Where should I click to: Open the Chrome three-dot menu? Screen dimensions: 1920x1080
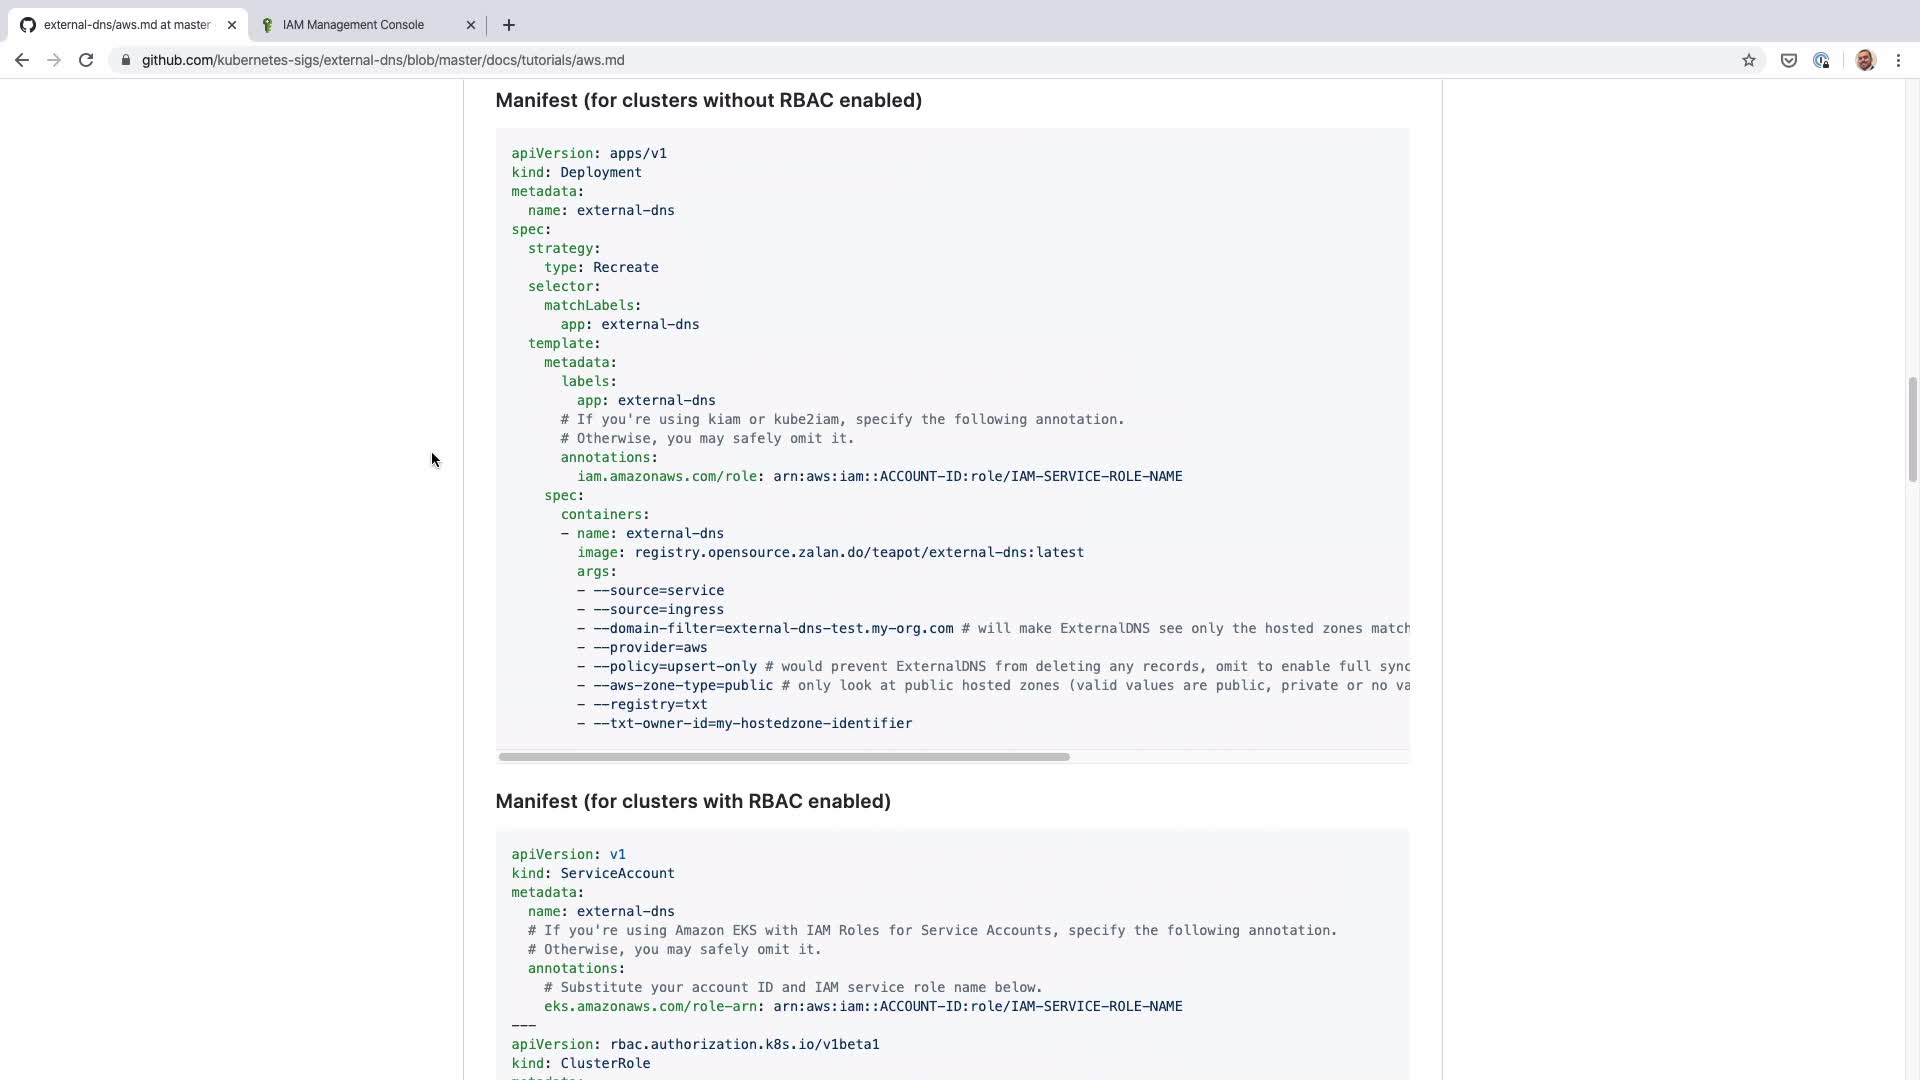click(1898, 60)
